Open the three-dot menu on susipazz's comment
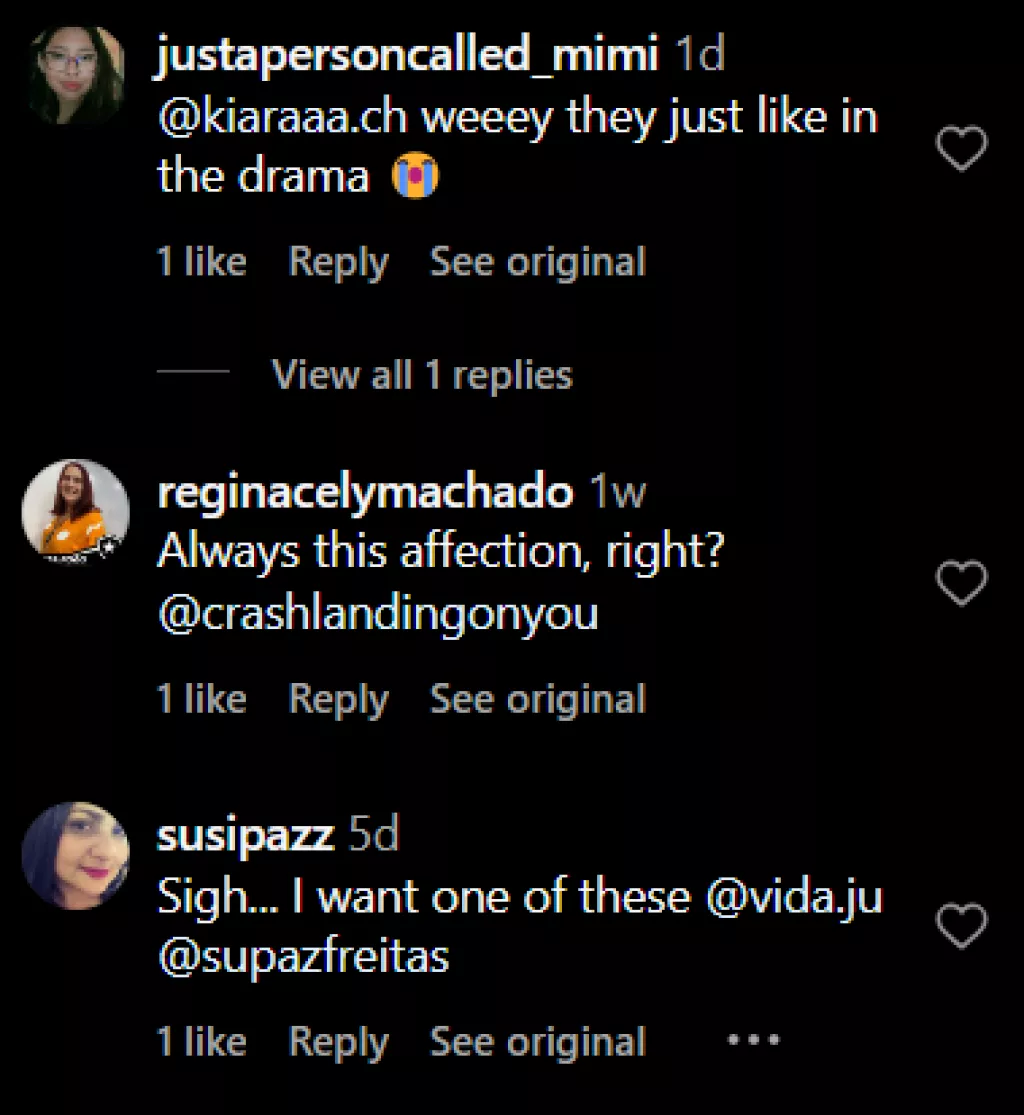Viewport: 1024px width, 1115px height. tap(752, 1040)
